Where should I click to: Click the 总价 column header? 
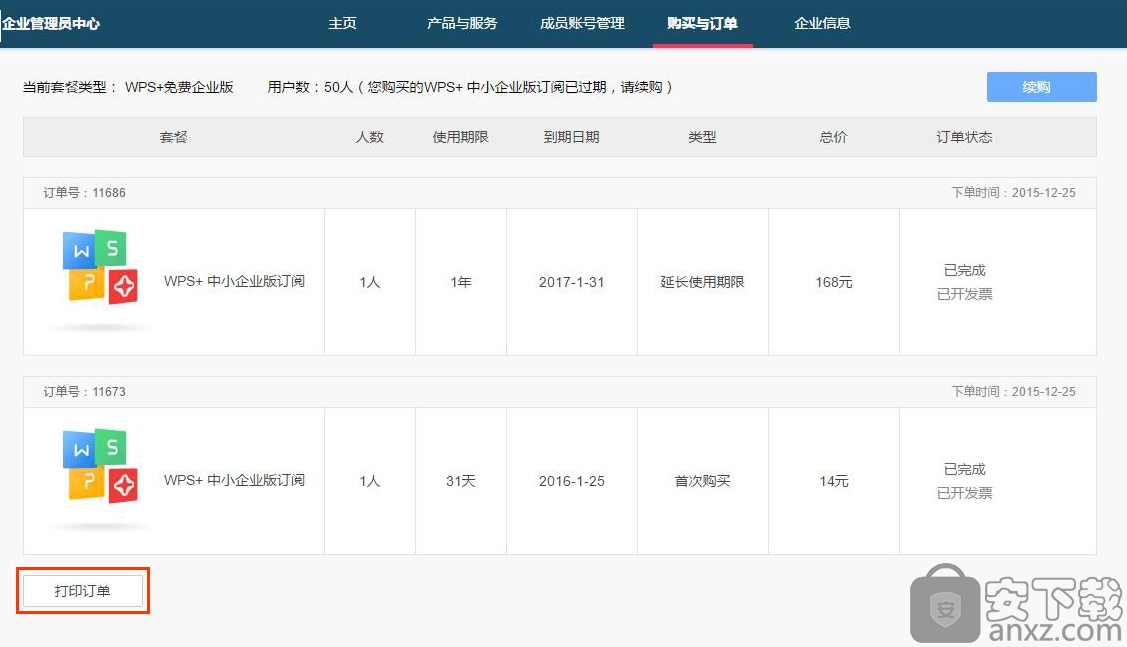click(x=834, y=137)
